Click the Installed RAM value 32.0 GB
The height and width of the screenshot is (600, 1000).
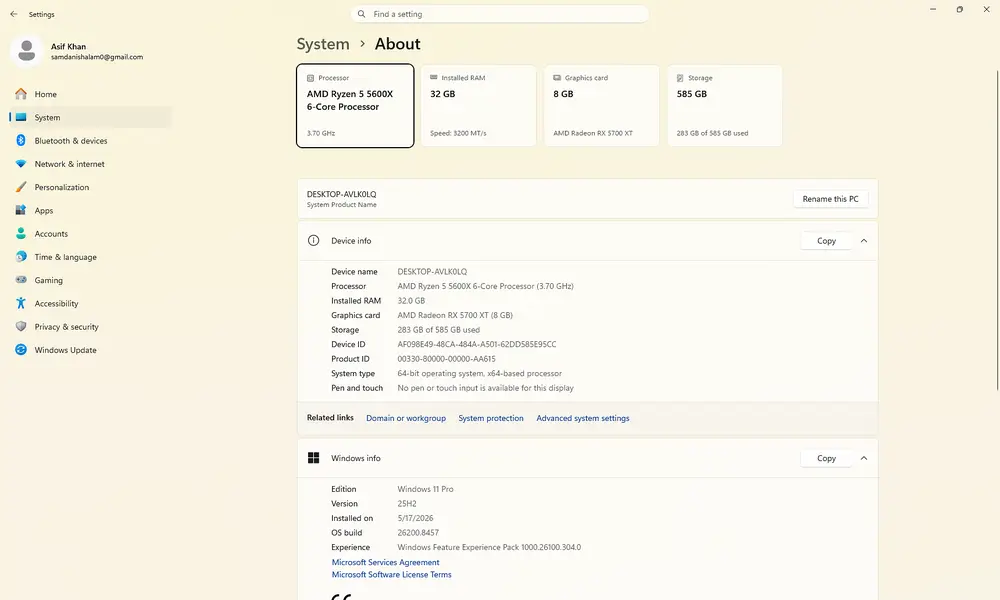point(411,300)
